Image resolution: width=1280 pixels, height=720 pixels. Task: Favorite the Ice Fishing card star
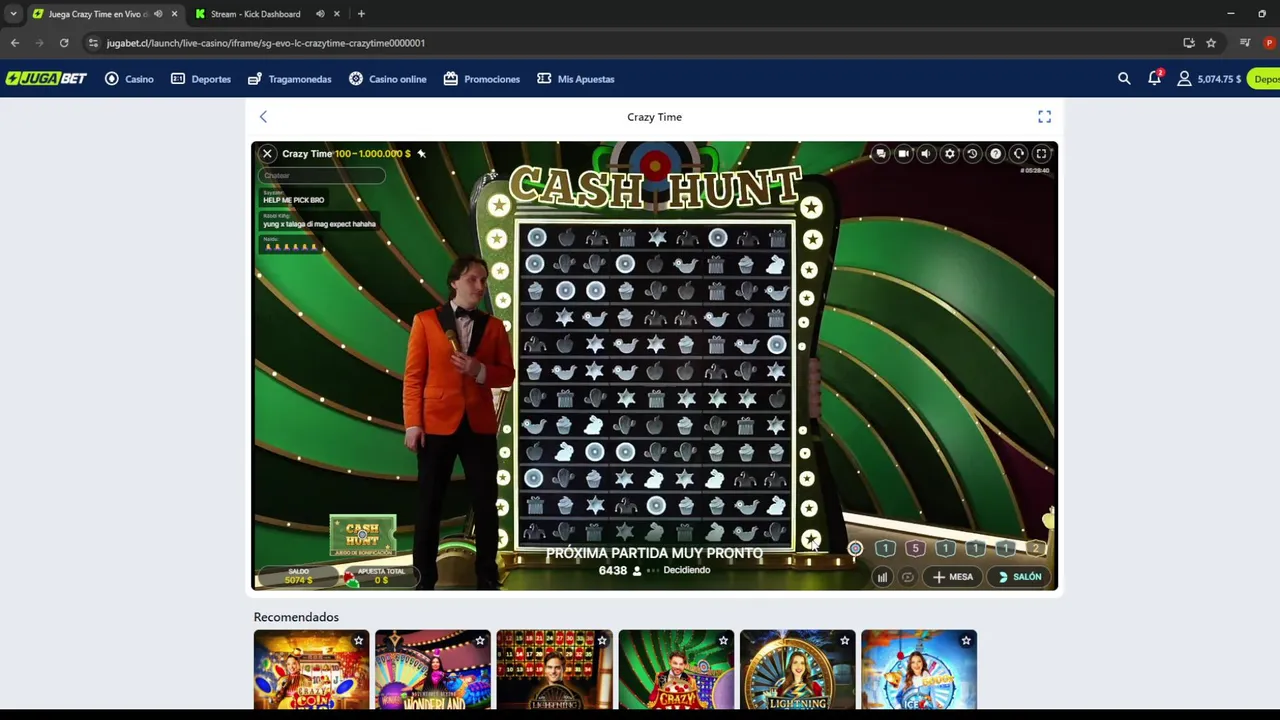point(966,641)
